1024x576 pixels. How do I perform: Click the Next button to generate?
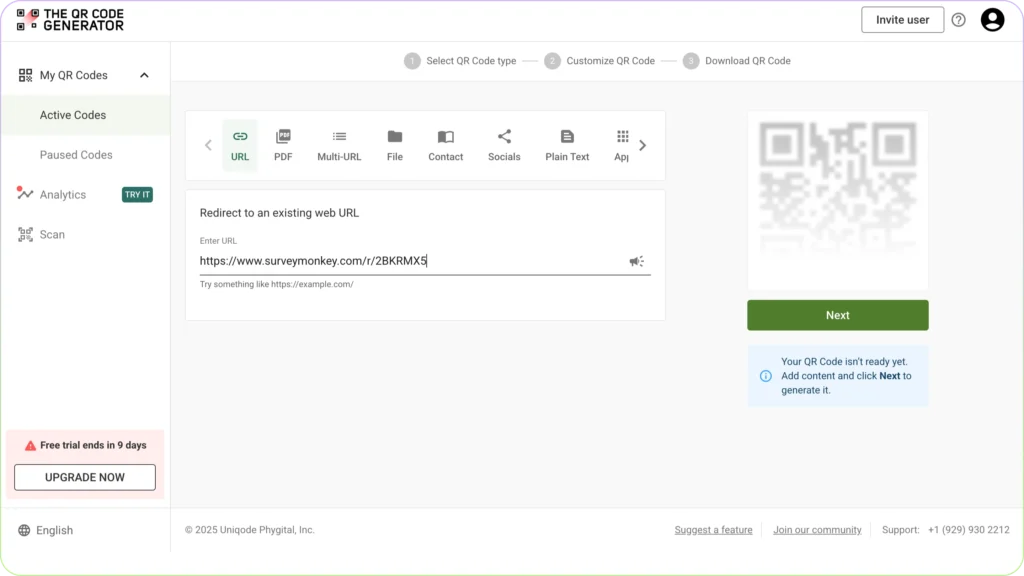tap(837, 314)
